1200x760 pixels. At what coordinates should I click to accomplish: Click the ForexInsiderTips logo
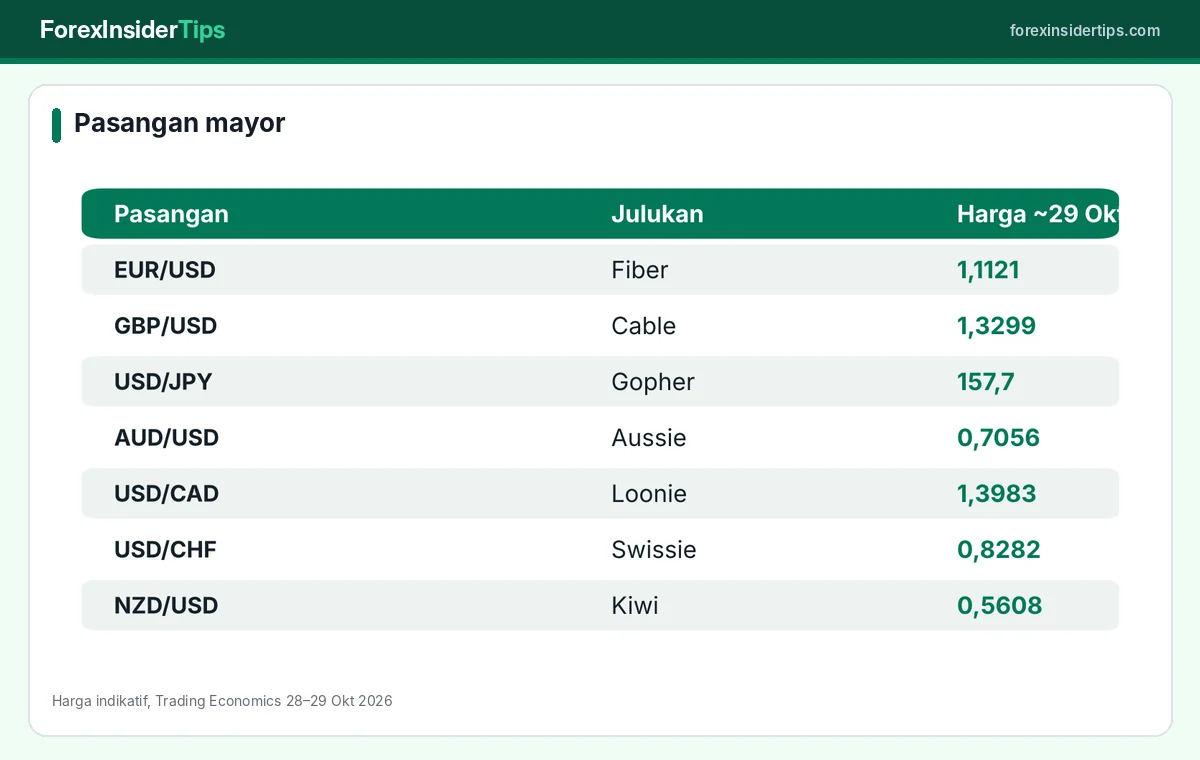[x=132, y=30]
